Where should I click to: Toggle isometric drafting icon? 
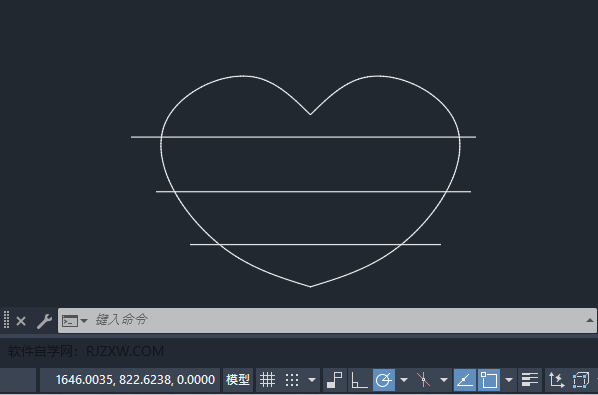[423, 380]
